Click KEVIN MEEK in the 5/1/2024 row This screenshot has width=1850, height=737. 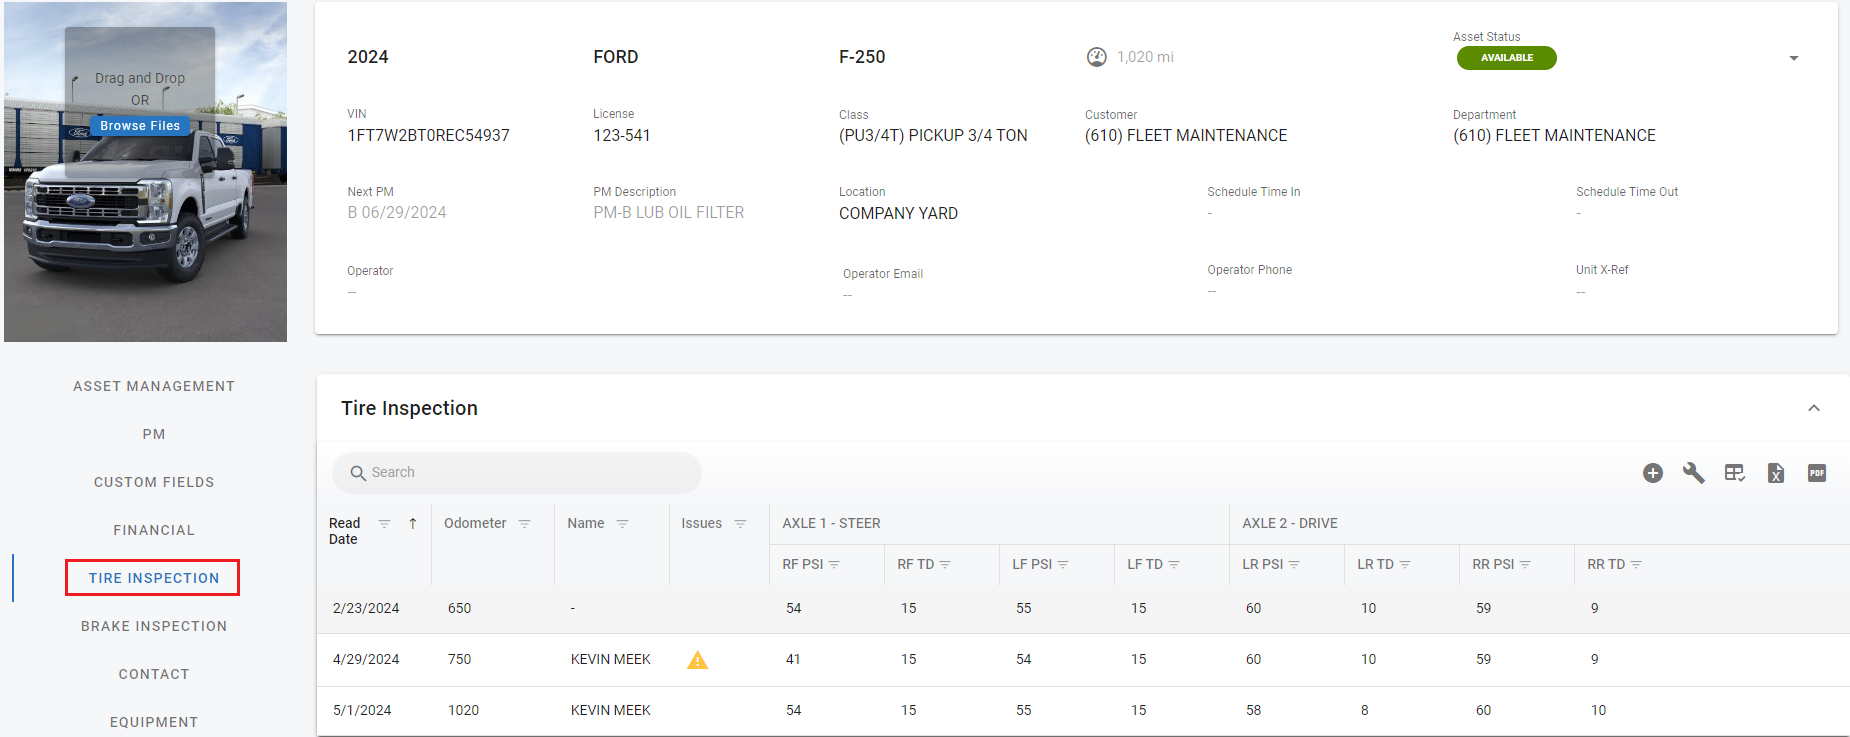point(610,710)
